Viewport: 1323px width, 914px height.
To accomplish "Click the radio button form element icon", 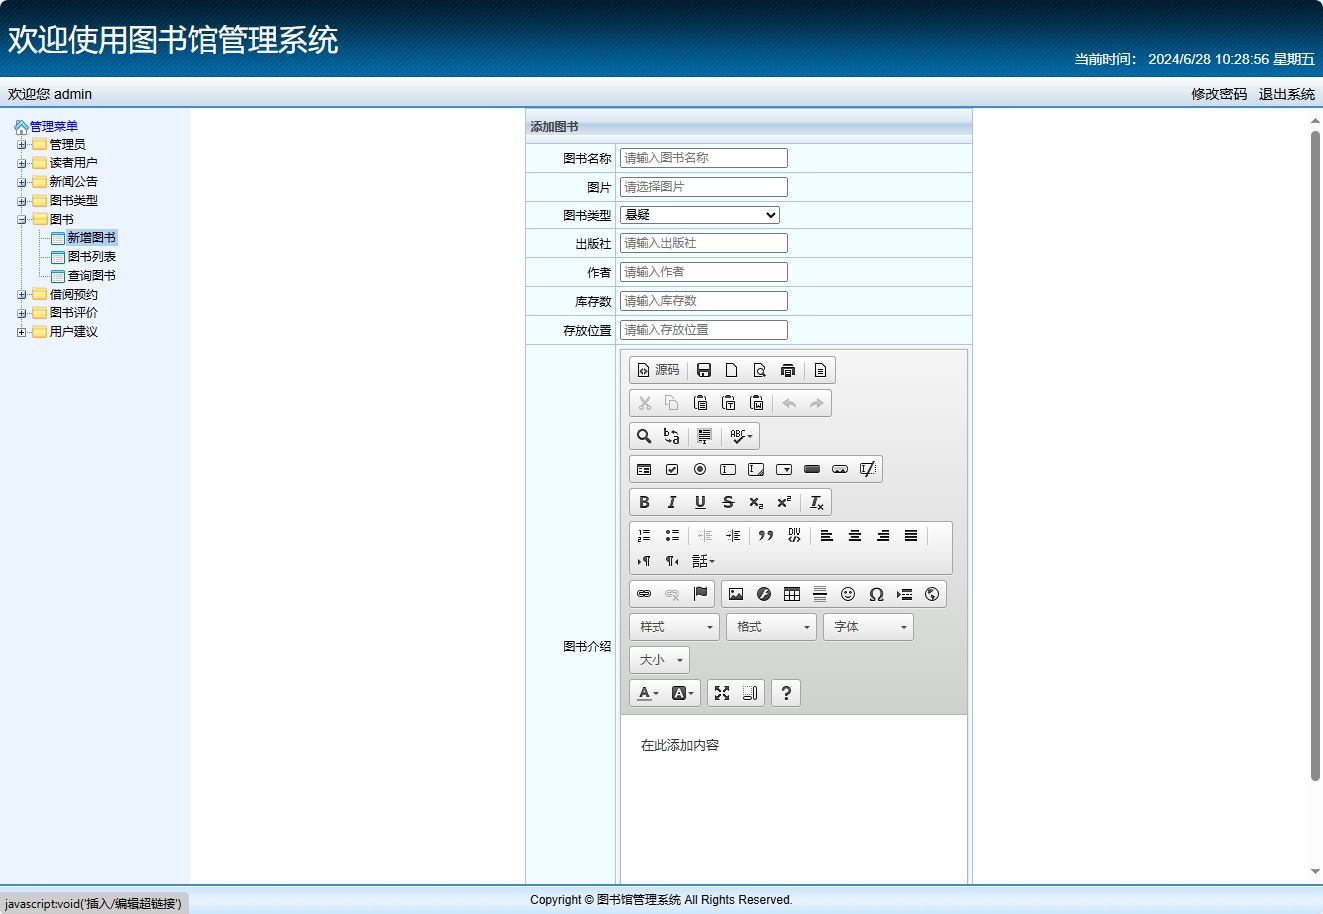I will click(700, 469).
